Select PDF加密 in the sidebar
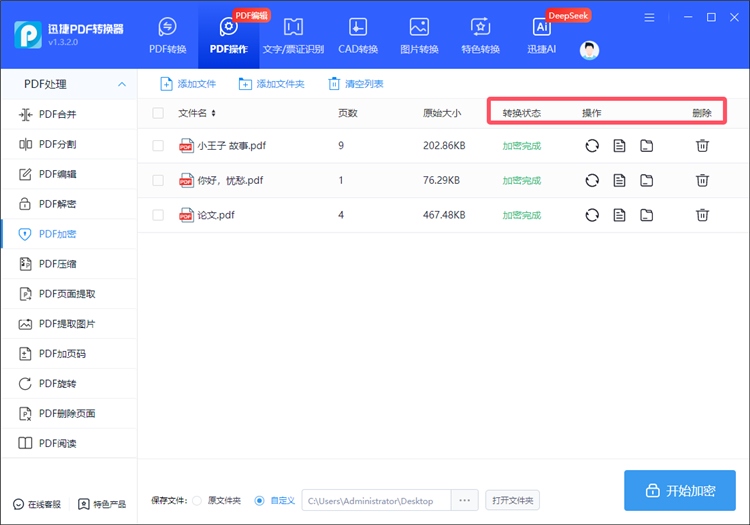The width and height of the screenshot is (750, 525). (69, 234)
